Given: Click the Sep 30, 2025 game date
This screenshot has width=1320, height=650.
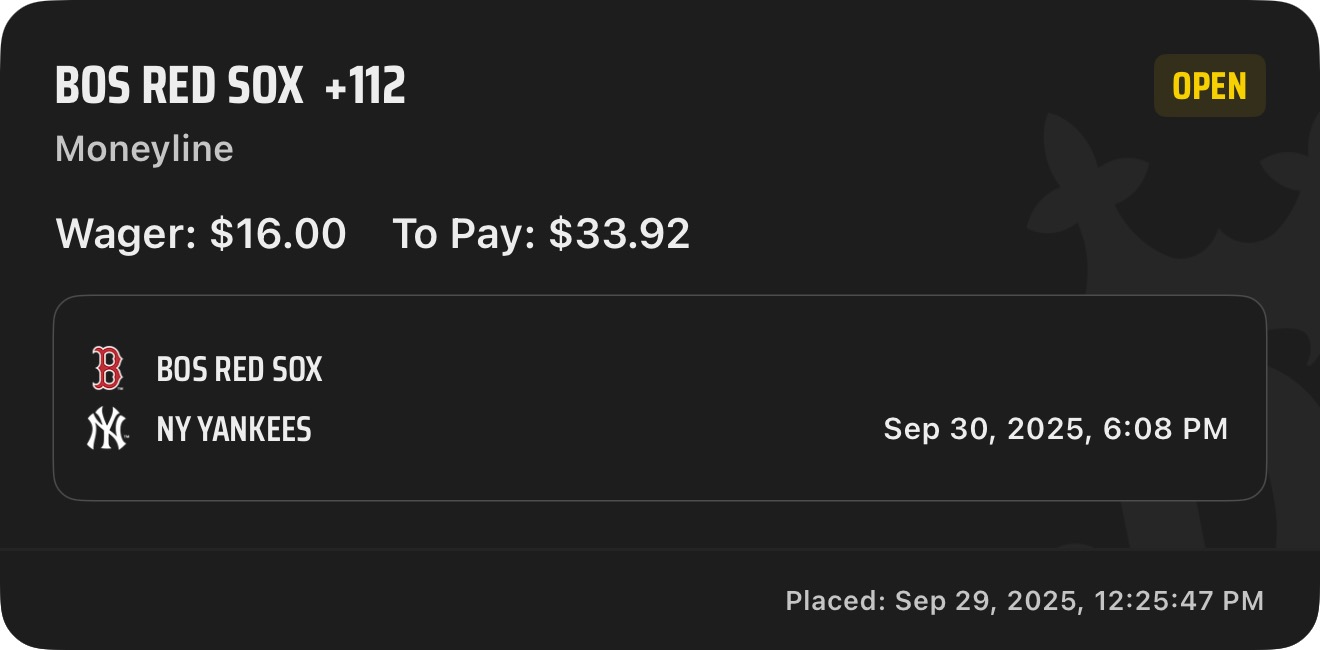Looking at the screenshot, I should (x=985, y=429).
